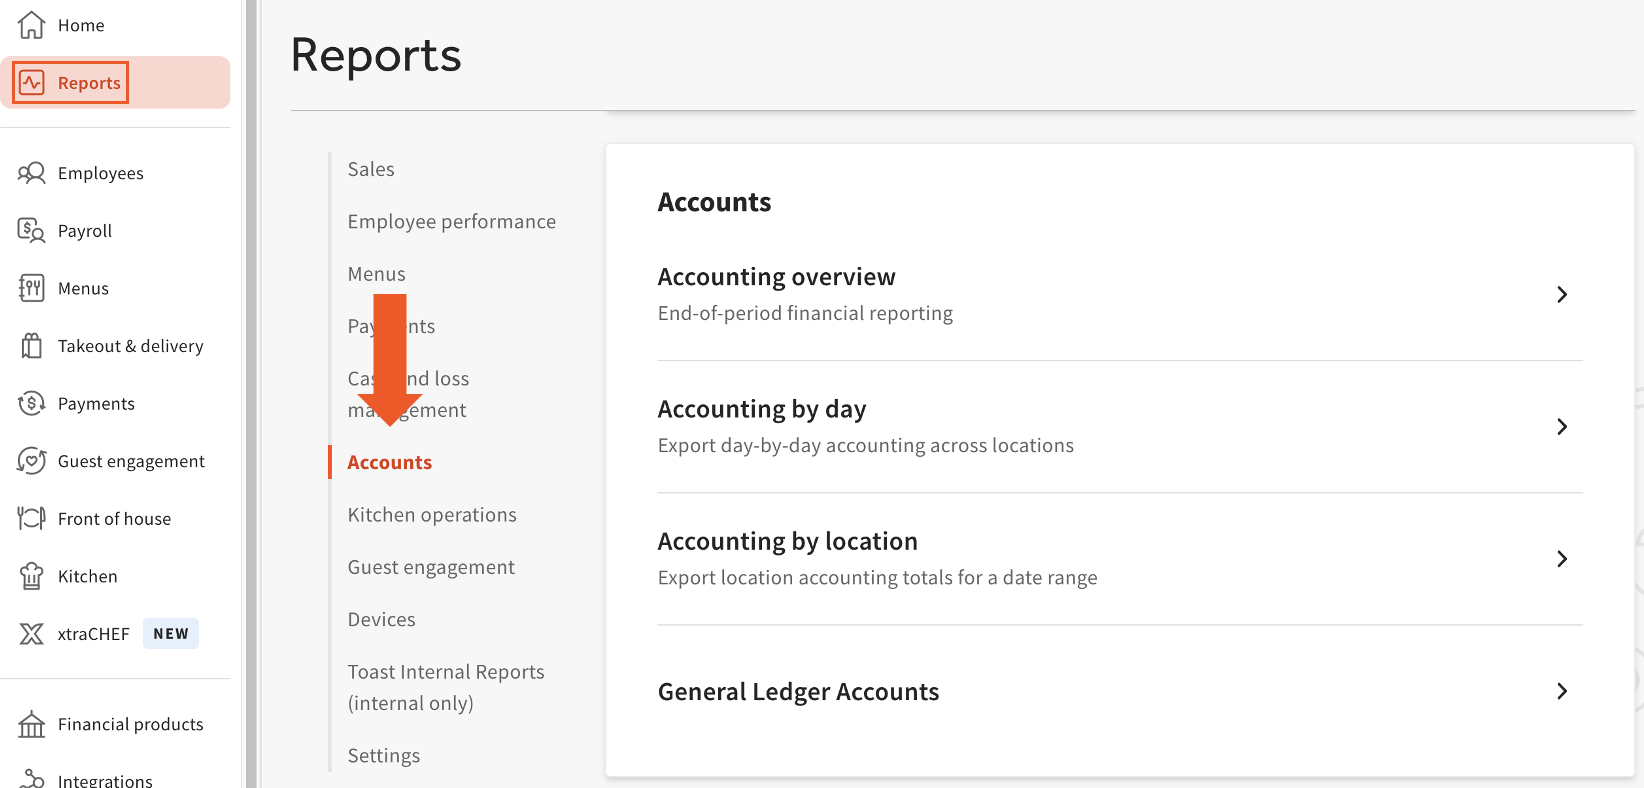This screenshot has height=788, width=1644.
Task: Select the Guest engagement icon
Action: click(x=31, y=460)
